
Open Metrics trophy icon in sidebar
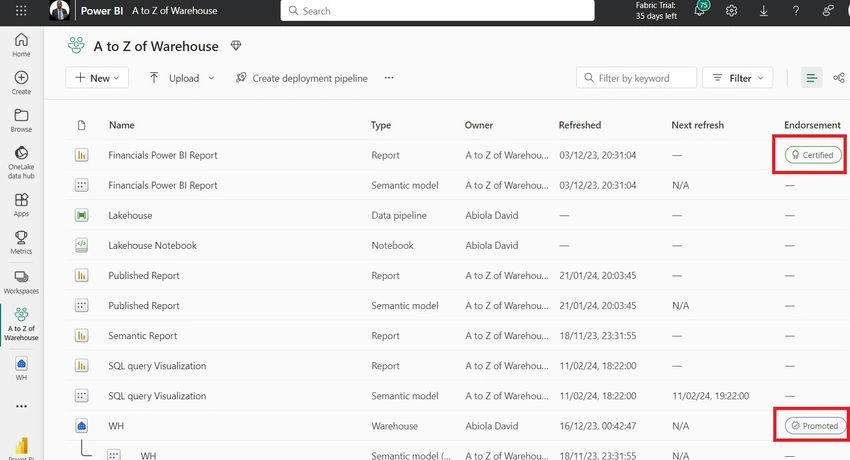(21, 242)
